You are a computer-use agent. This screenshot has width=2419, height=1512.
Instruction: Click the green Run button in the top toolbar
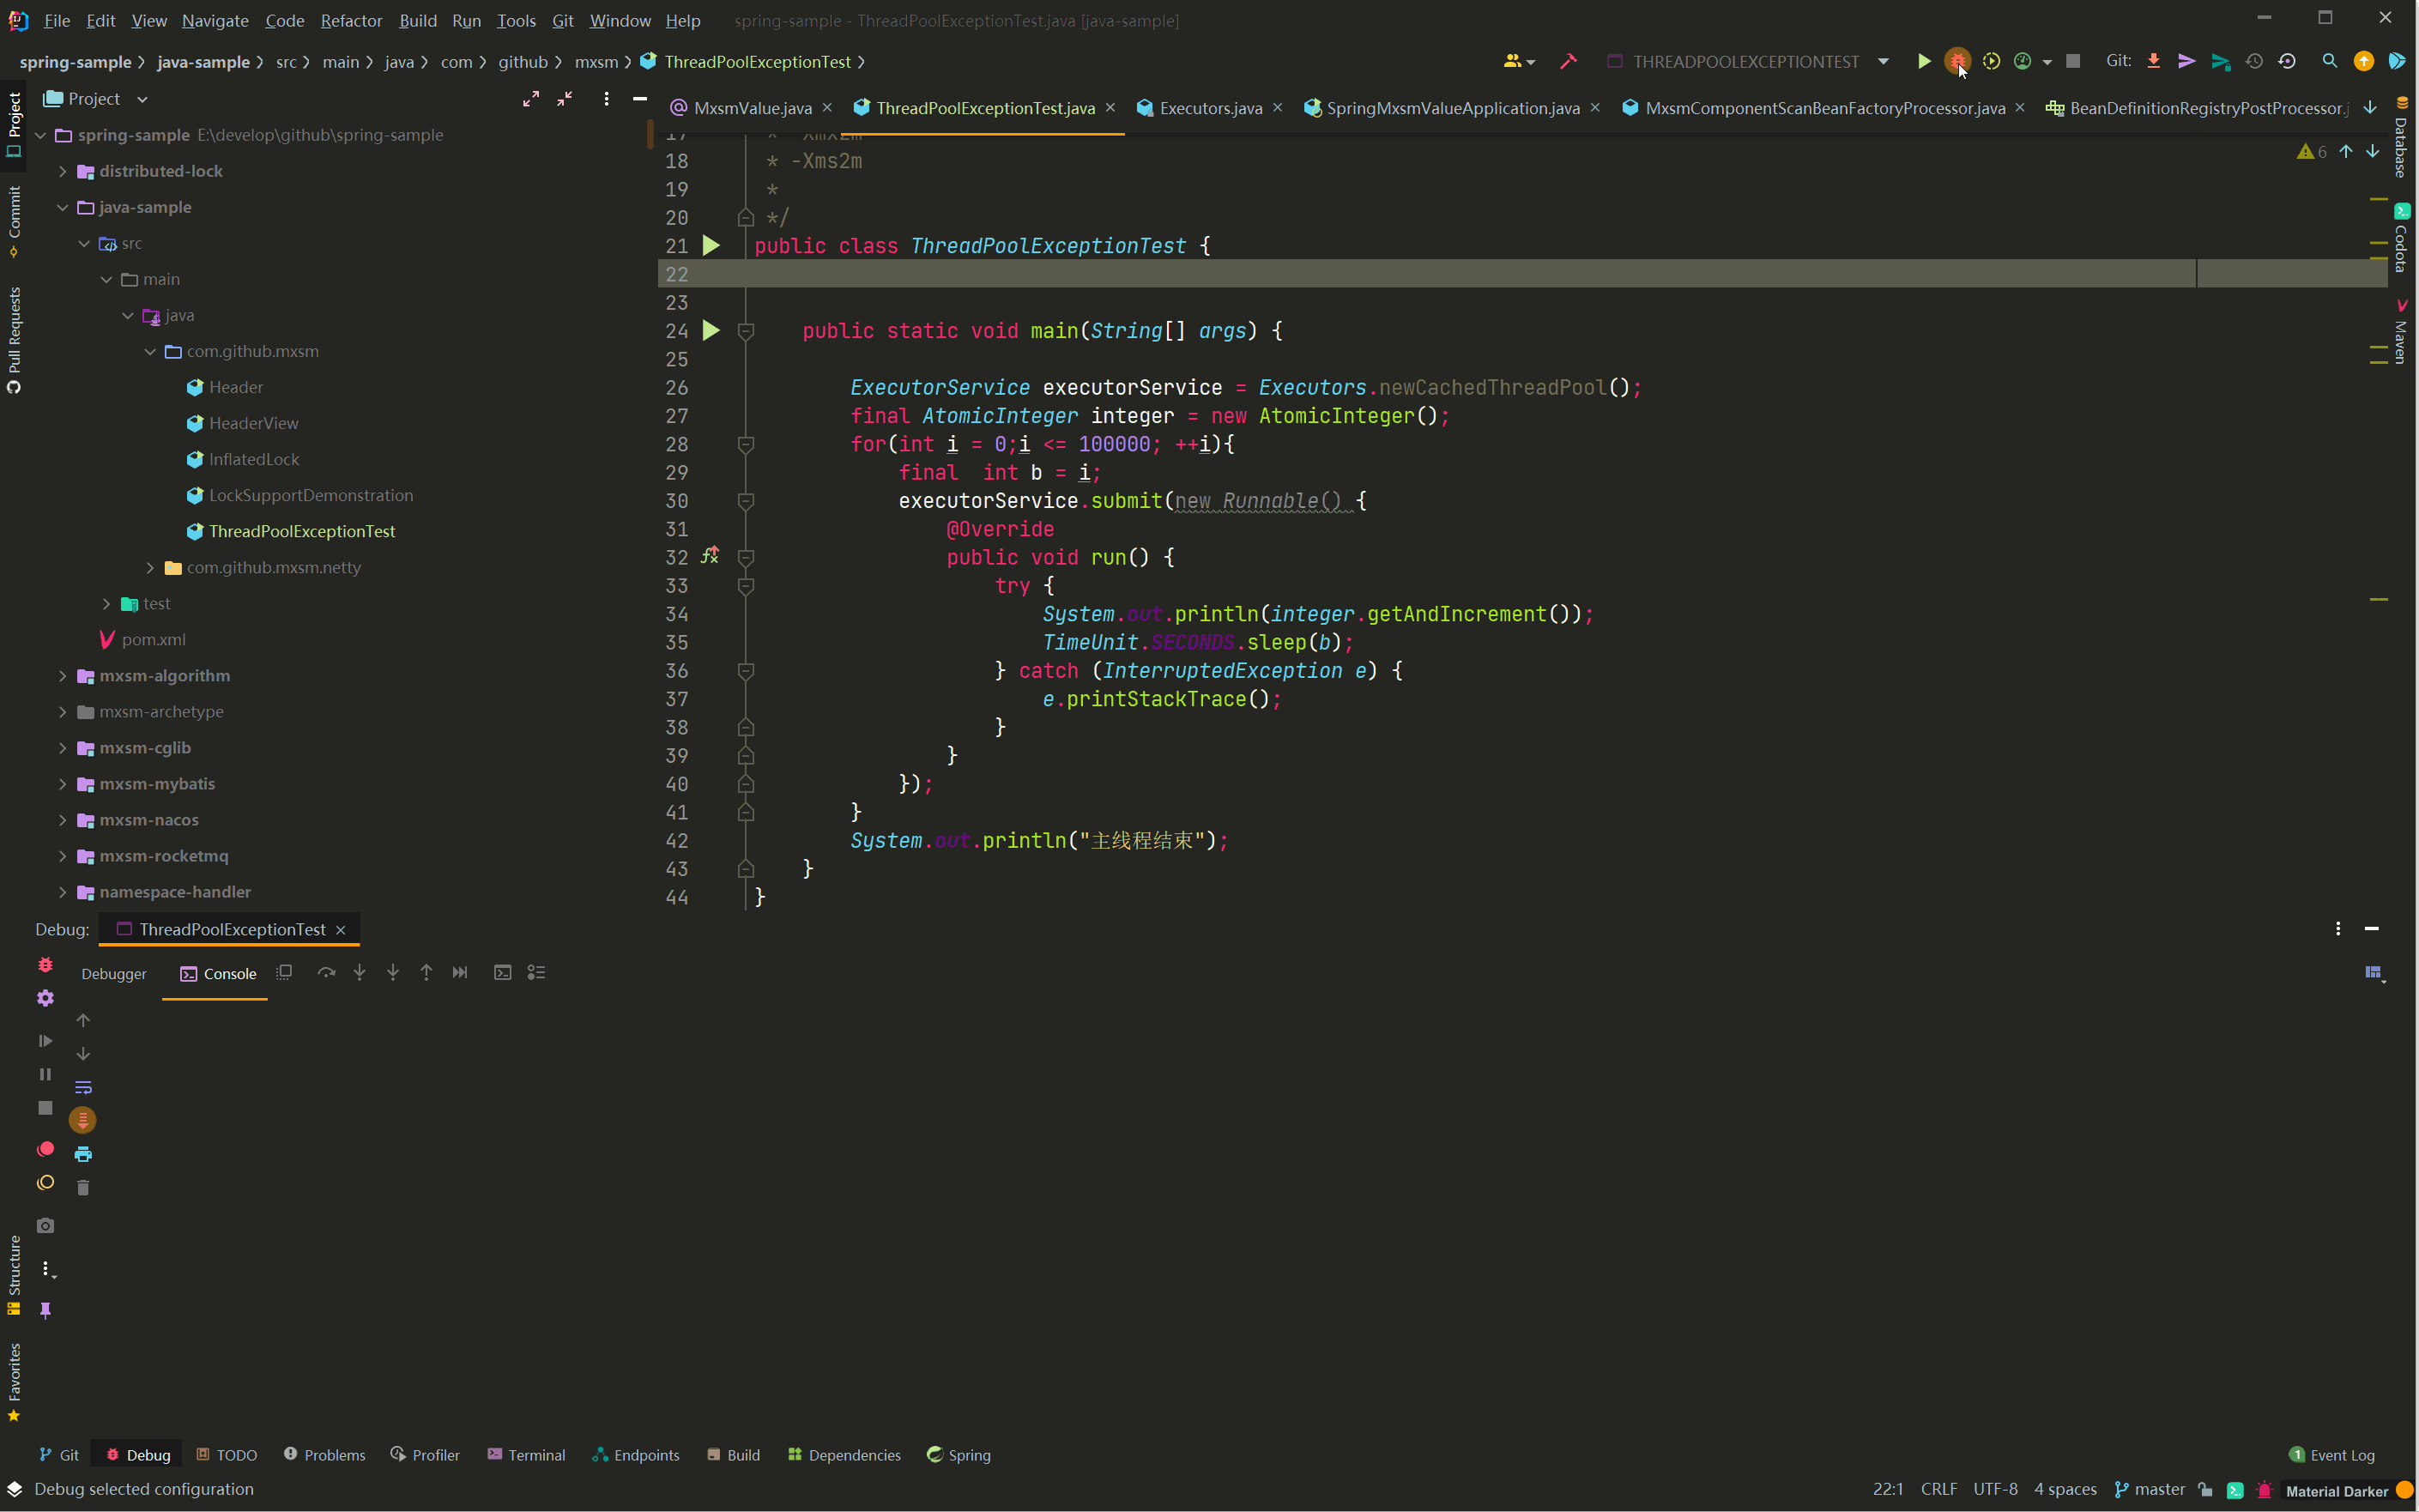click(1923, 61)
